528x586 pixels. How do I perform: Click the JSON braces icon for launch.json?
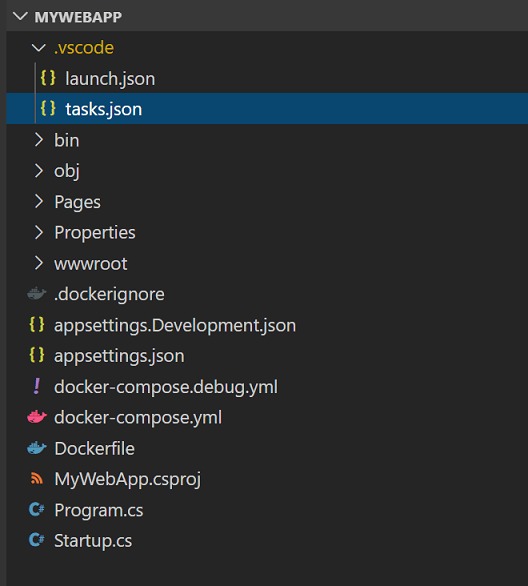pyautogui.click(x=48, y=78)
